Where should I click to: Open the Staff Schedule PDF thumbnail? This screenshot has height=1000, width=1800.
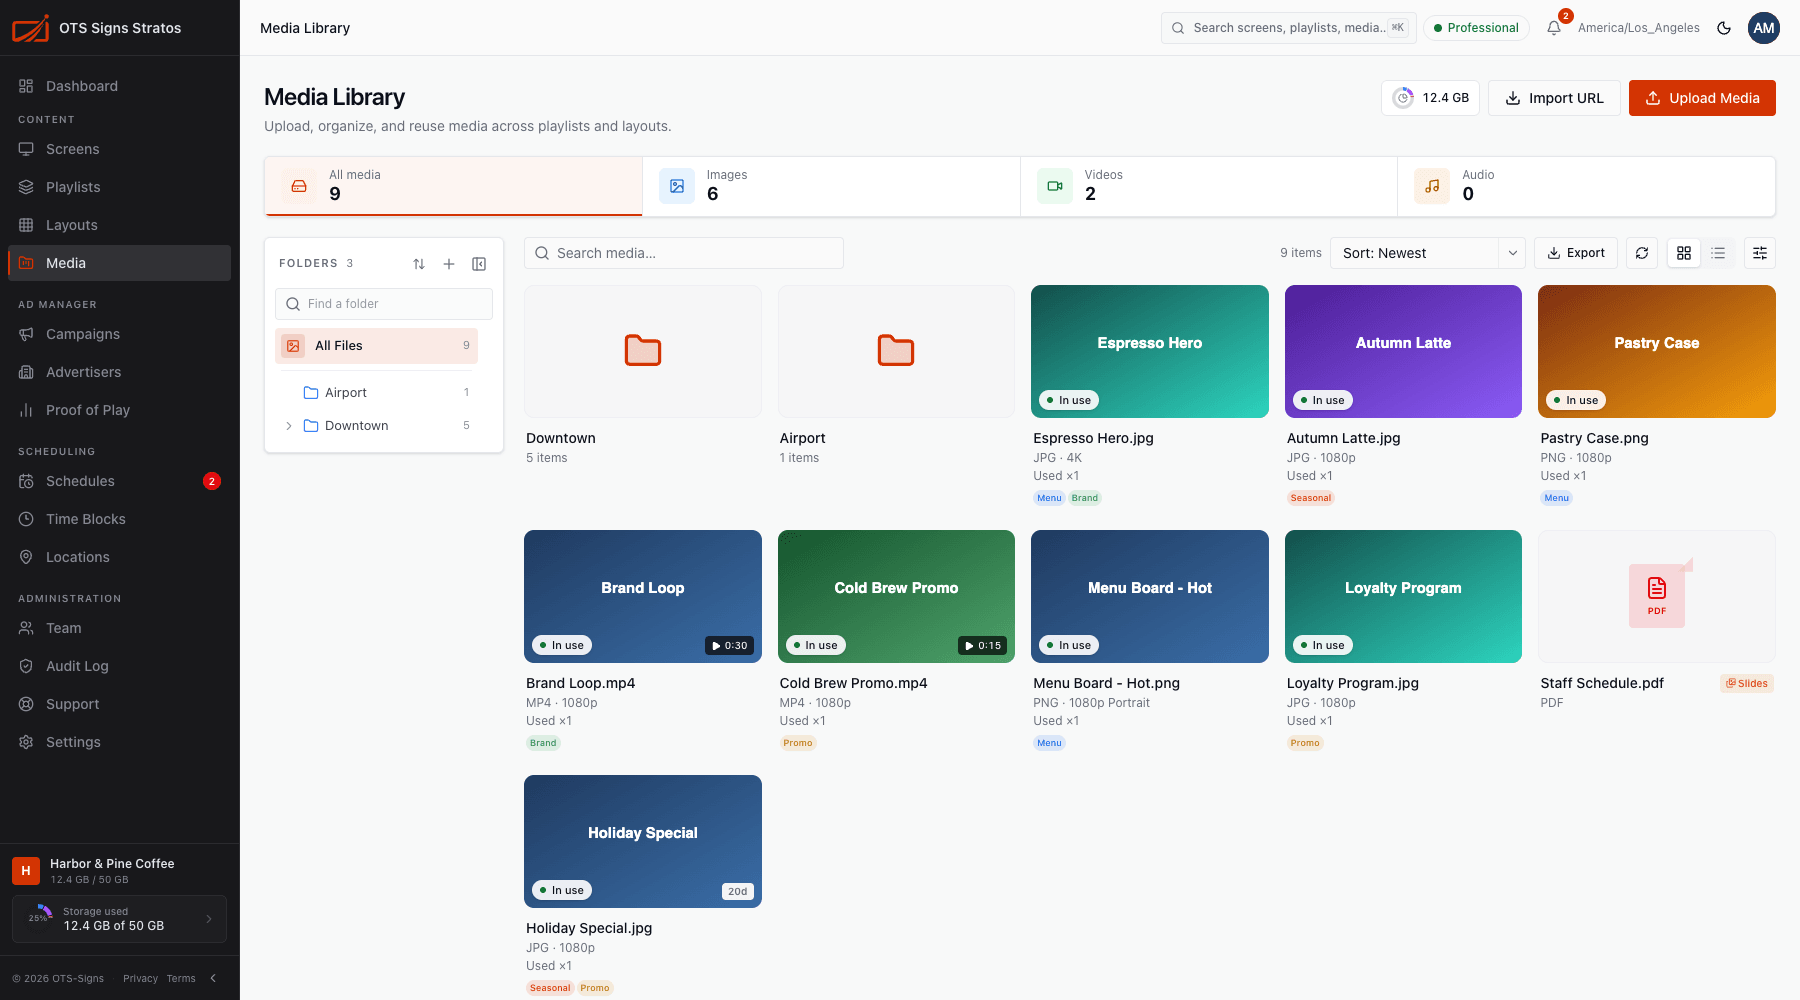coord(1657,596)
